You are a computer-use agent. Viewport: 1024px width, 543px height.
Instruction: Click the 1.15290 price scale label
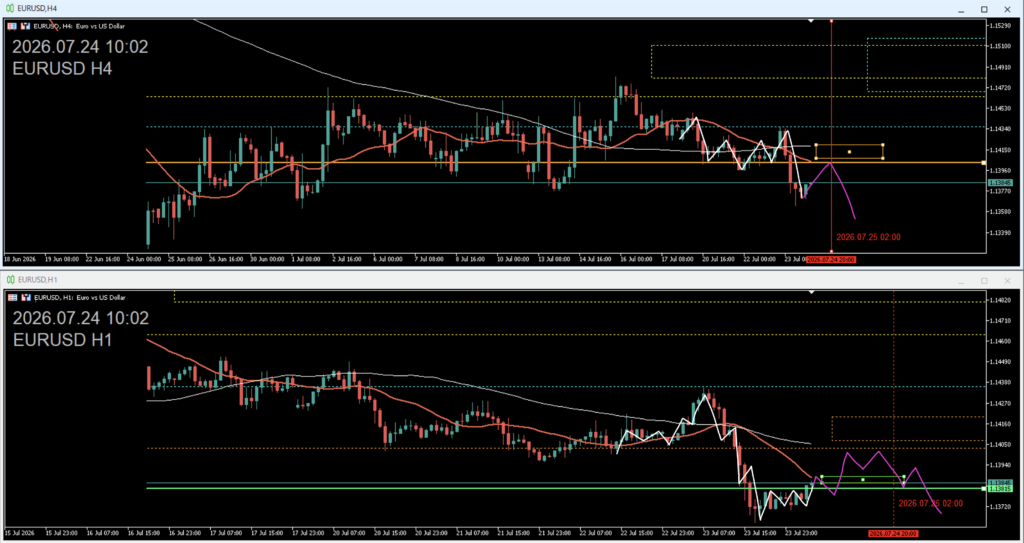[x=998, y=25]
